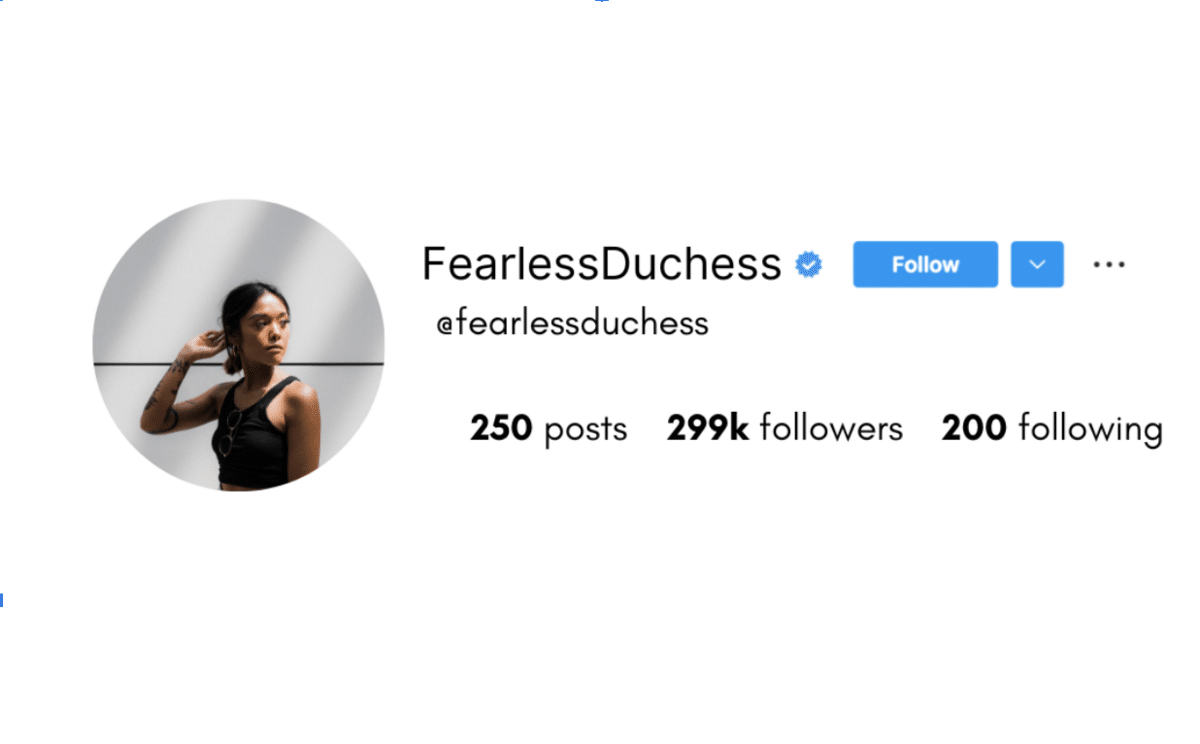This screenshot has height=744, width=1200.
Task: Open the 250 posts stat
Action: [x=549, y=429]
